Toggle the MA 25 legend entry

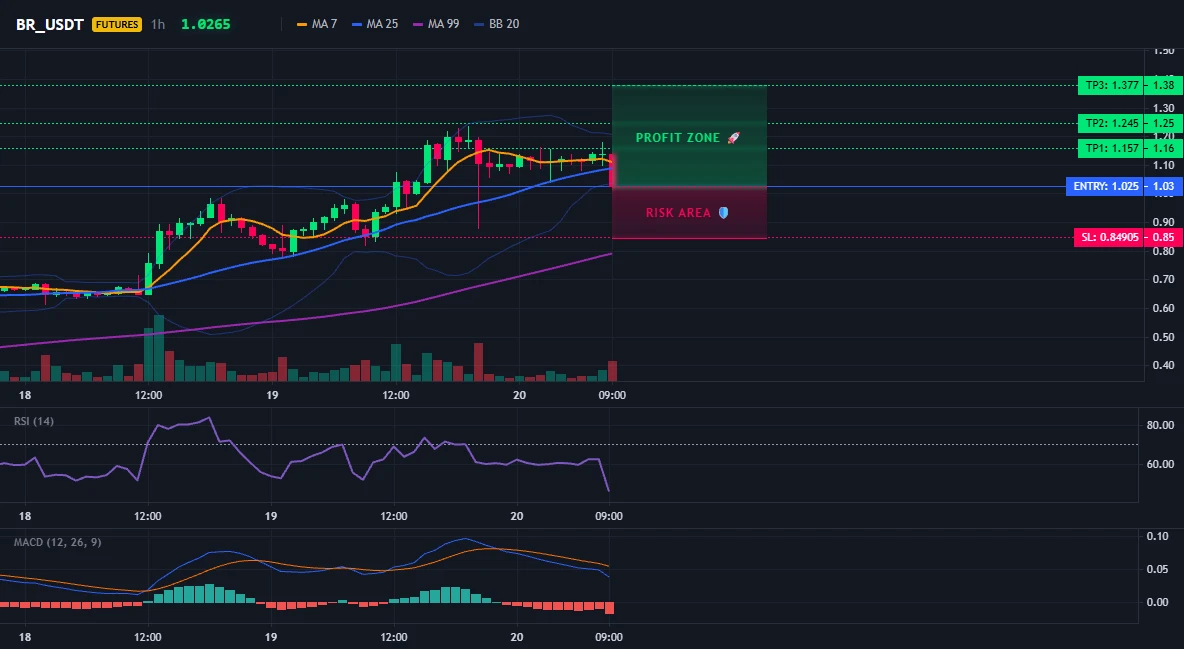click(x=375, y=24)
